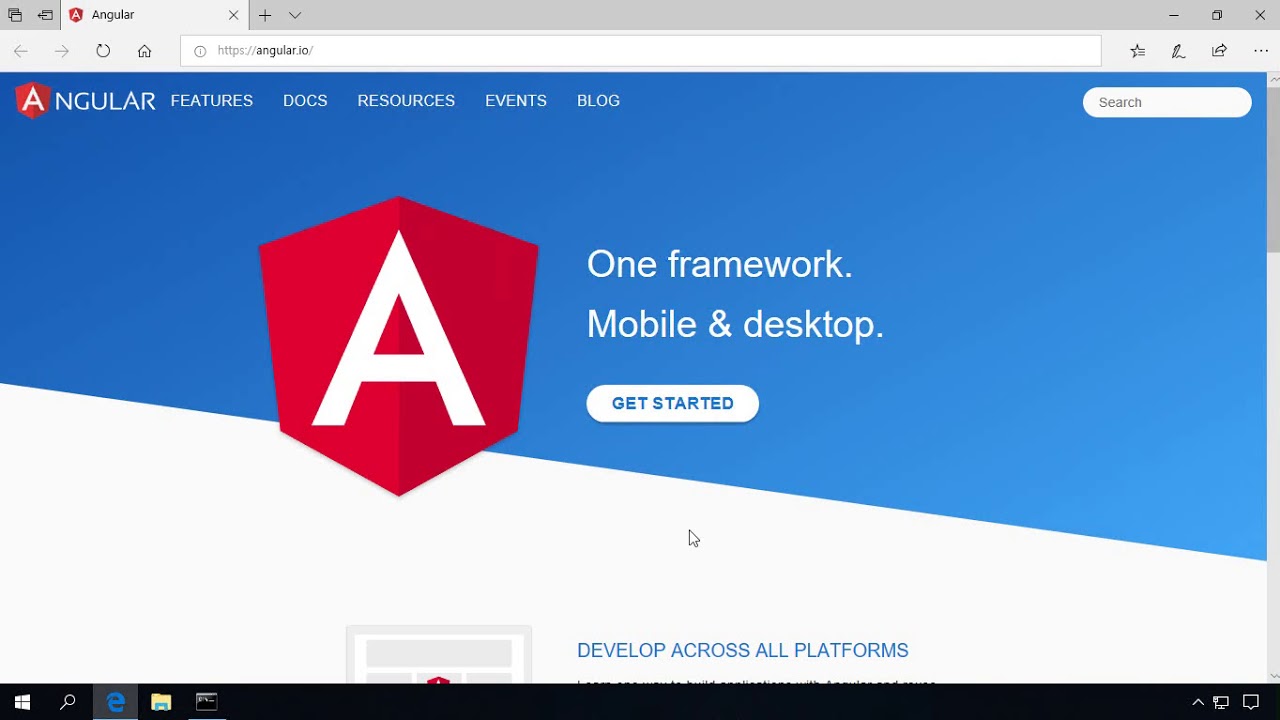Viewport: 1280px width, 720px height.
Task: Click the platforms illustration thumbnail
Action: pos(439,655)
